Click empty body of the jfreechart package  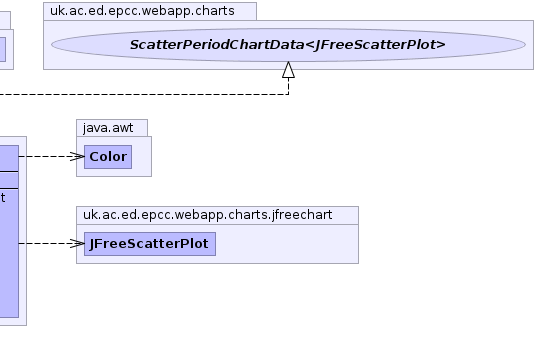tap(286, 244)
